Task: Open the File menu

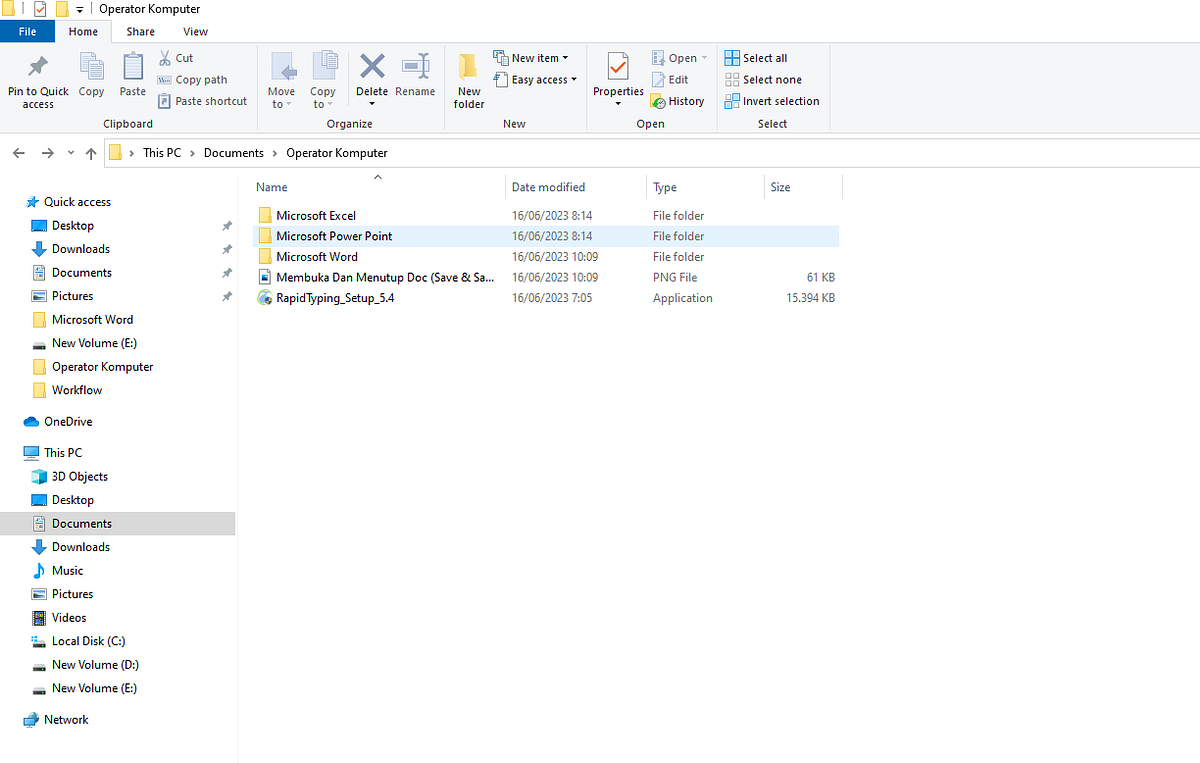Action: pos(27,31)
